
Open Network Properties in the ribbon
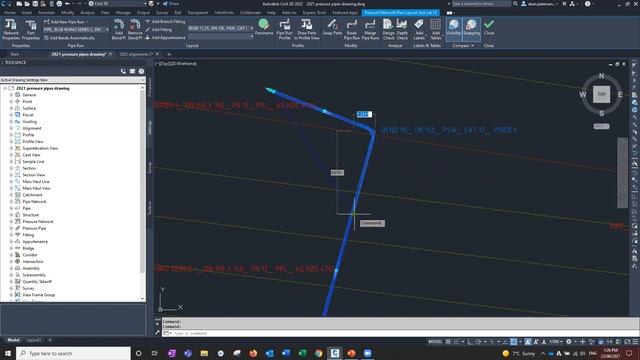click(11, 29)
